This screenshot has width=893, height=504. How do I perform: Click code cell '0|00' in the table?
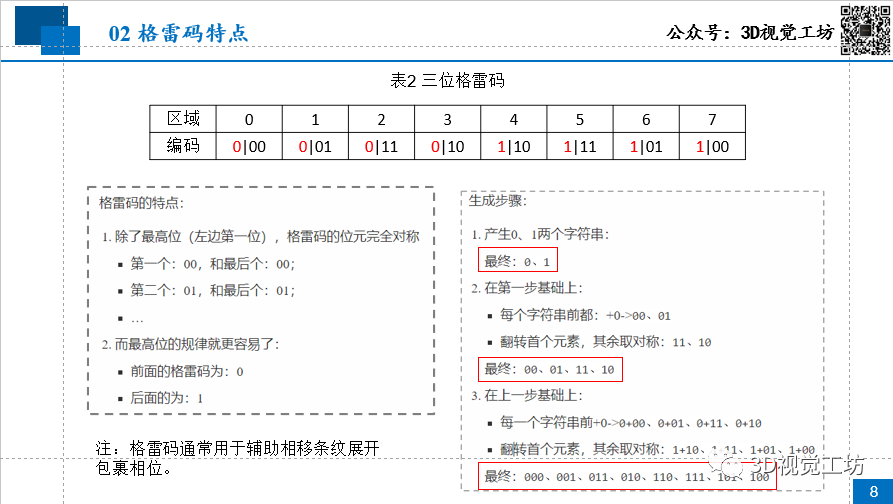249,146
